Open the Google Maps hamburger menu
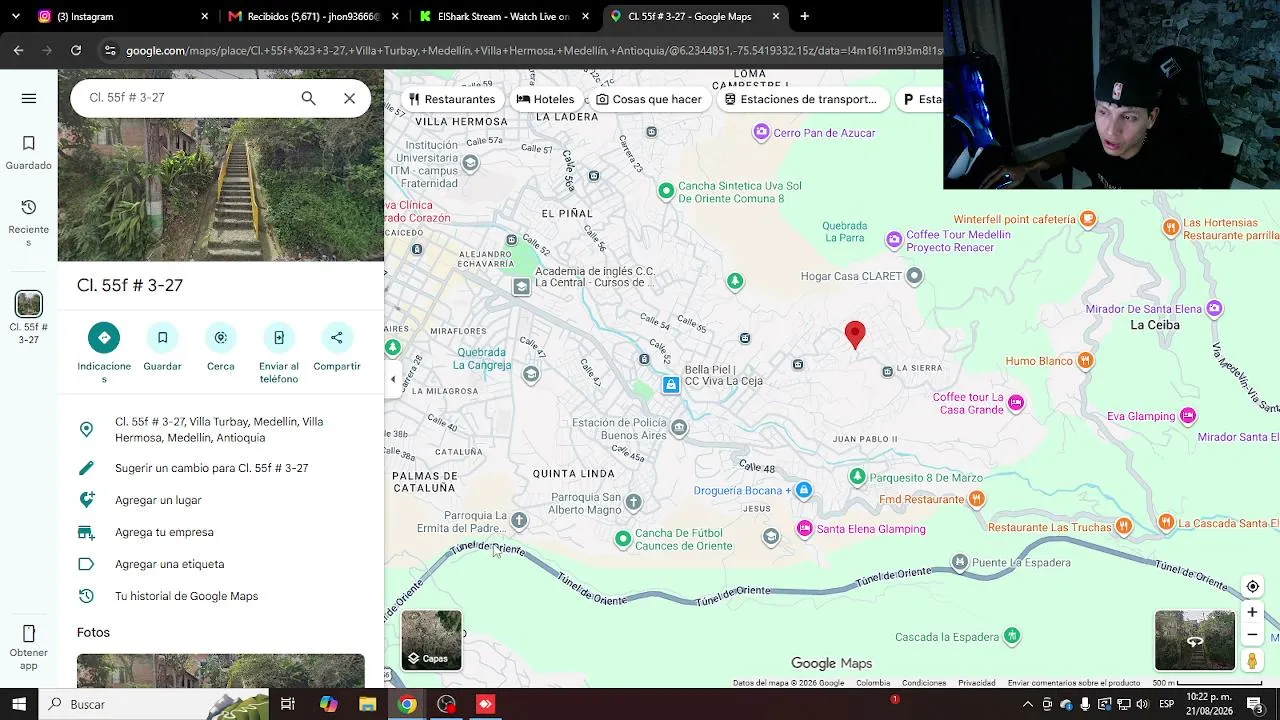 pyautogui.click(x=29, y=98)
